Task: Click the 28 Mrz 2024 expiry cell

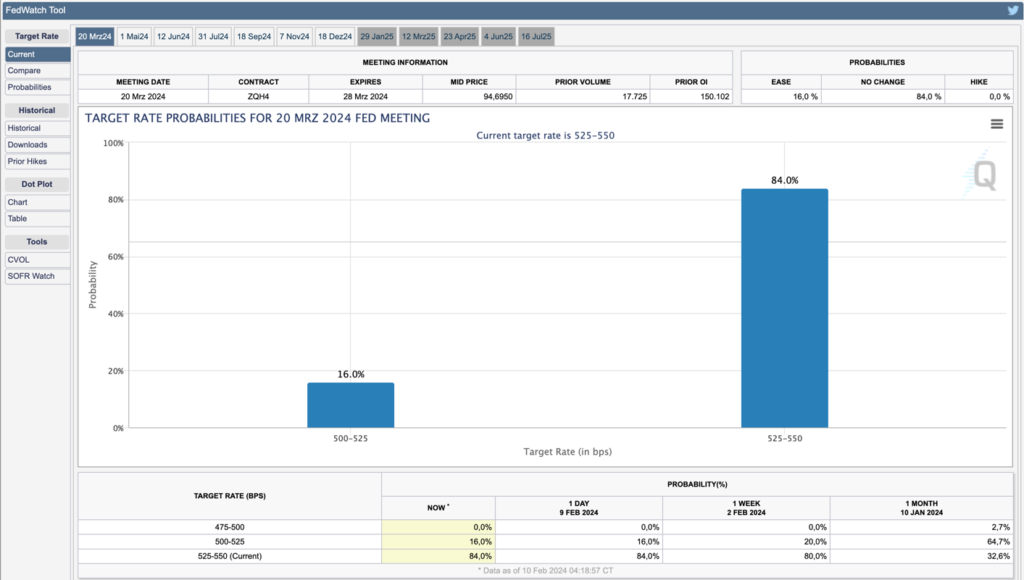Action: [366, 96]
